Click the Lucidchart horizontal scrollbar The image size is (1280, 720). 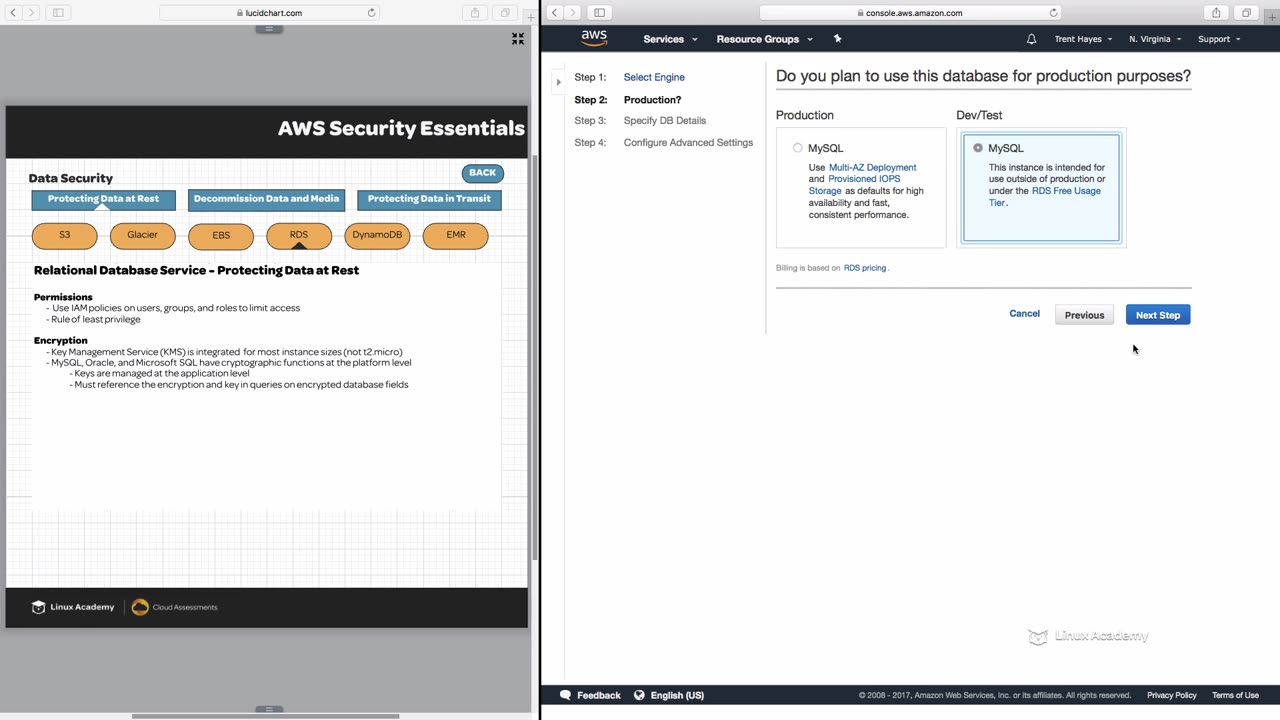click(x=265, y=716)
